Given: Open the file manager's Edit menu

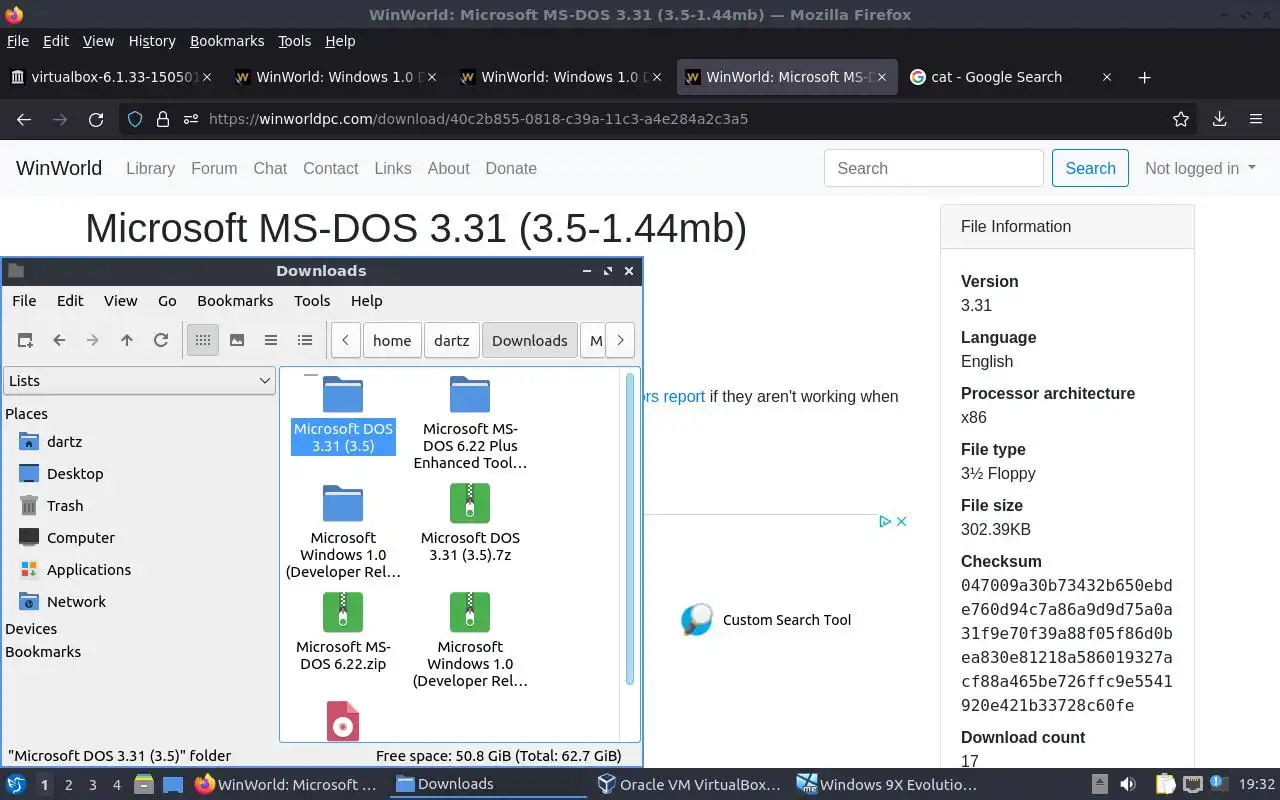Looking at the screenshot, I should click(x=70, y=300).
